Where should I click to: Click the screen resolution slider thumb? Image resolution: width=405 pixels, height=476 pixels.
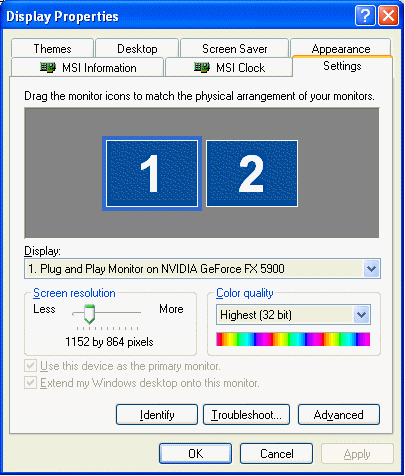pos(89,314)
